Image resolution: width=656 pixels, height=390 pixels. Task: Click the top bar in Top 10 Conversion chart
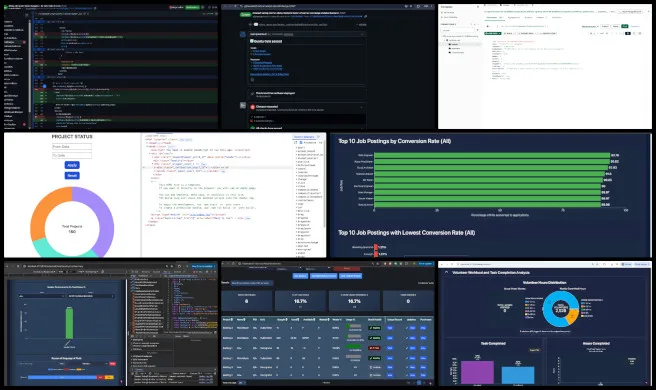click(x=492, y=155)
